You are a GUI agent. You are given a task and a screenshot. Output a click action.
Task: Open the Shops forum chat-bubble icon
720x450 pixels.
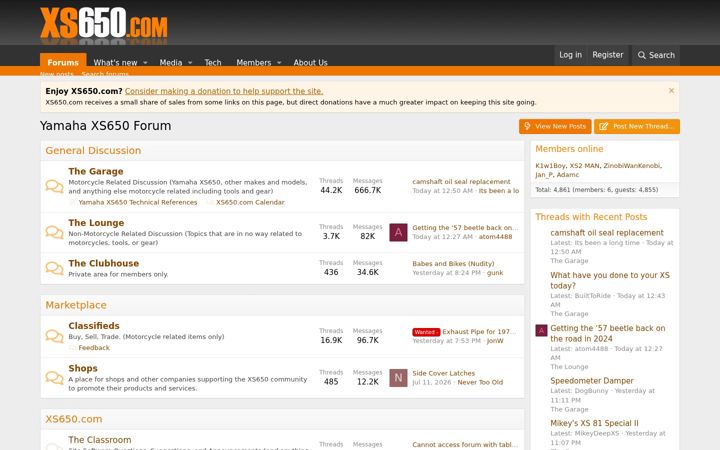54,377
